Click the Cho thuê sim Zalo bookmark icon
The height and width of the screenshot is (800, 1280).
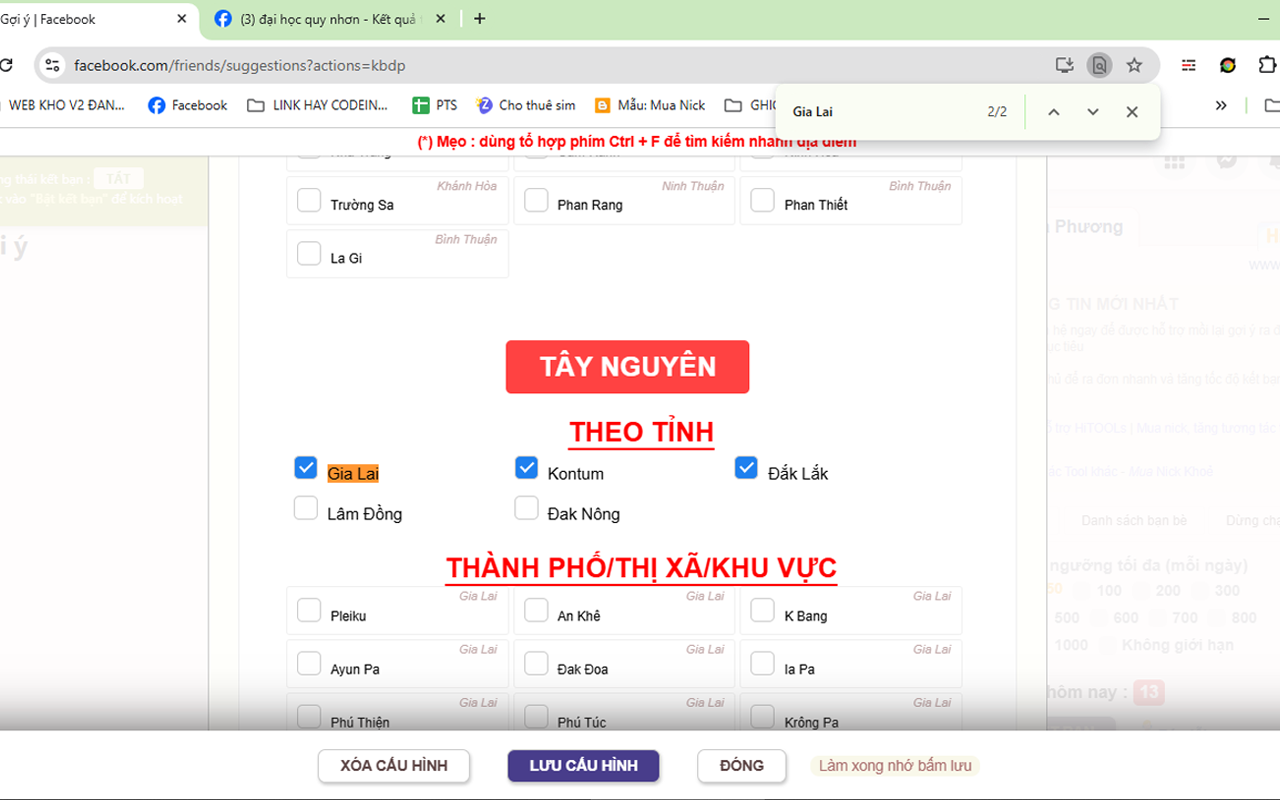click(484, 105)
